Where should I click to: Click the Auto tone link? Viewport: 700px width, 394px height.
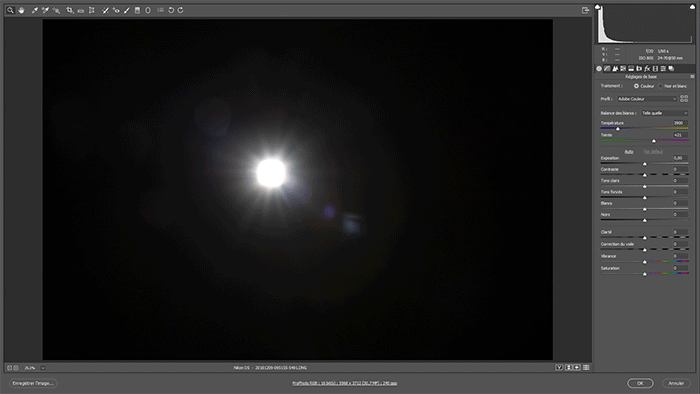(x=629, y=152)
